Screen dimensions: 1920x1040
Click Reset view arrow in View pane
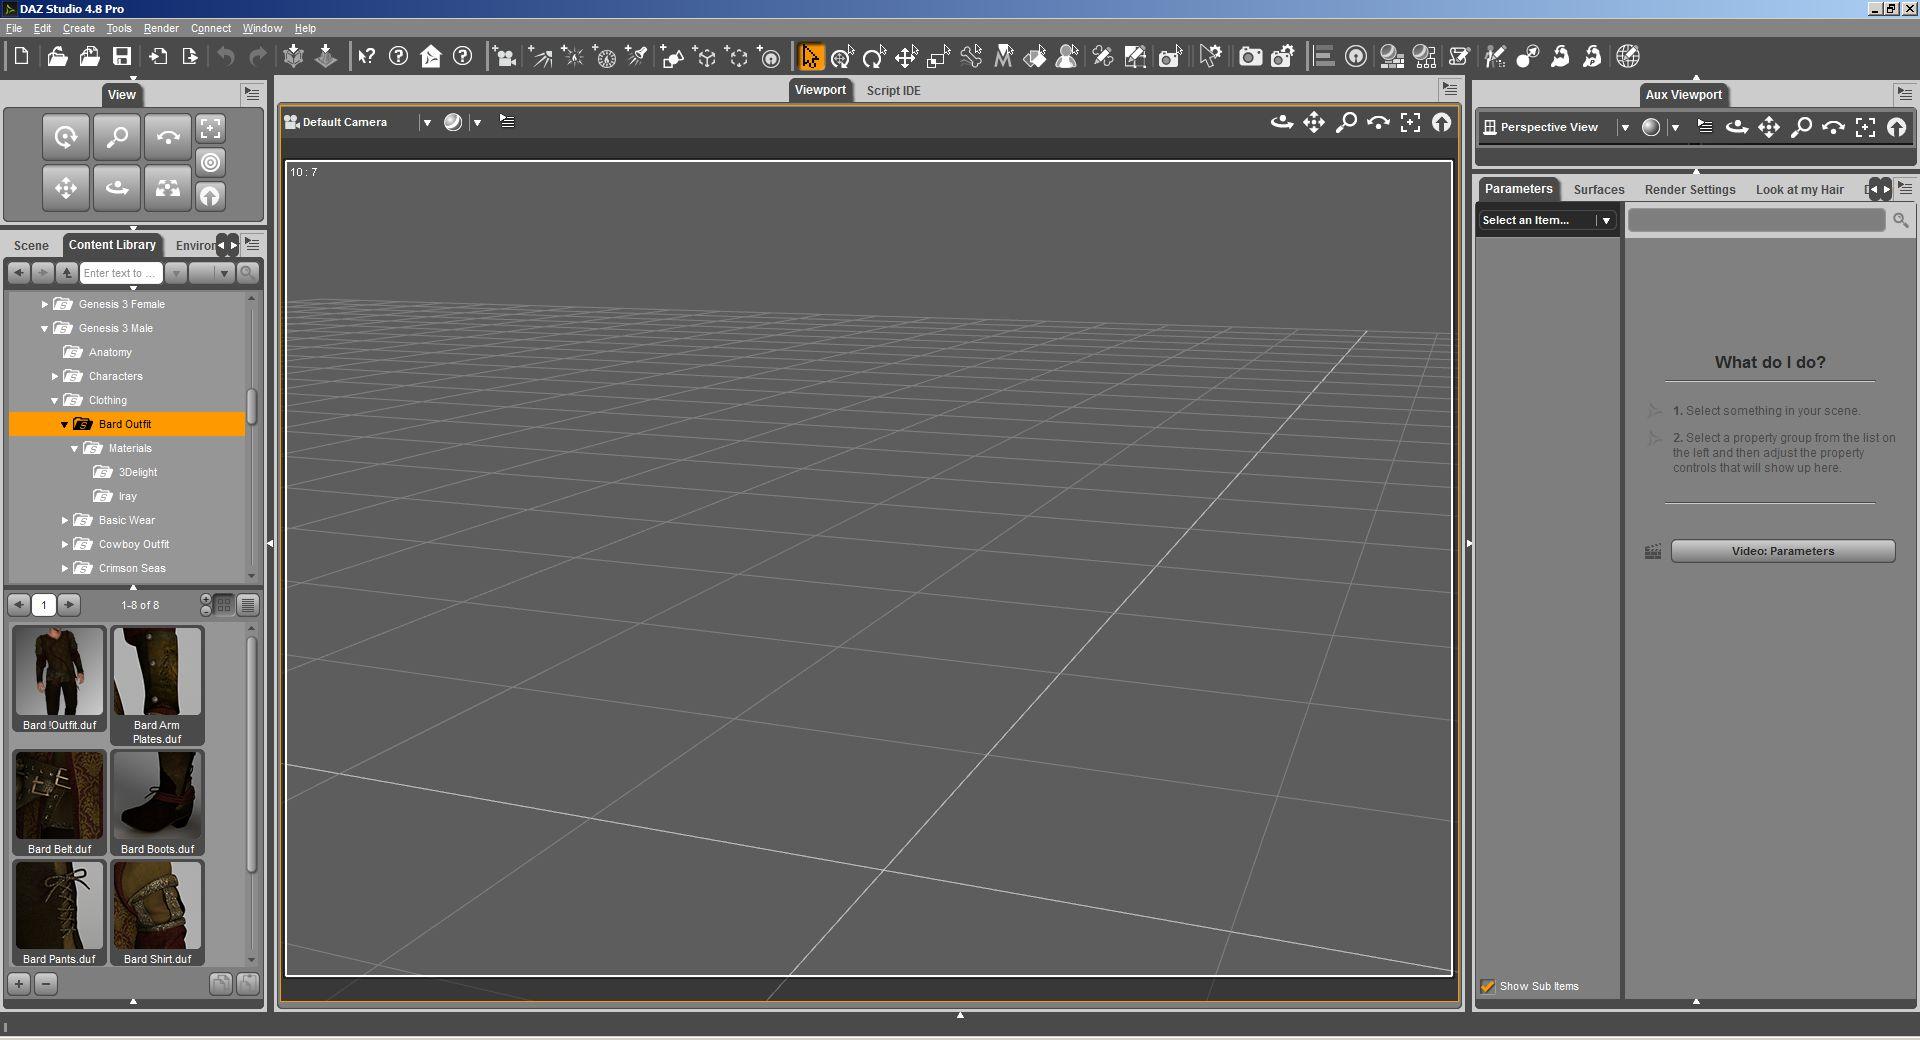210,196
